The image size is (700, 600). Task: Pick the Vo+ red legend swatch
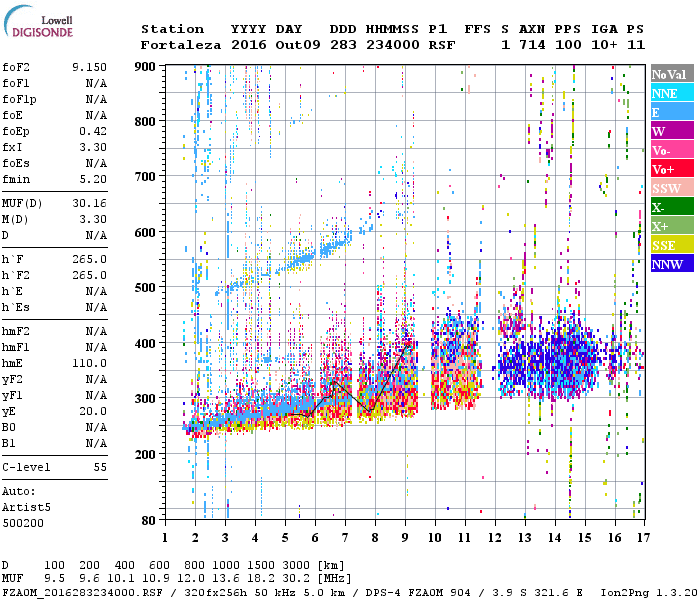pyautogui.click(x=672, y=169)
